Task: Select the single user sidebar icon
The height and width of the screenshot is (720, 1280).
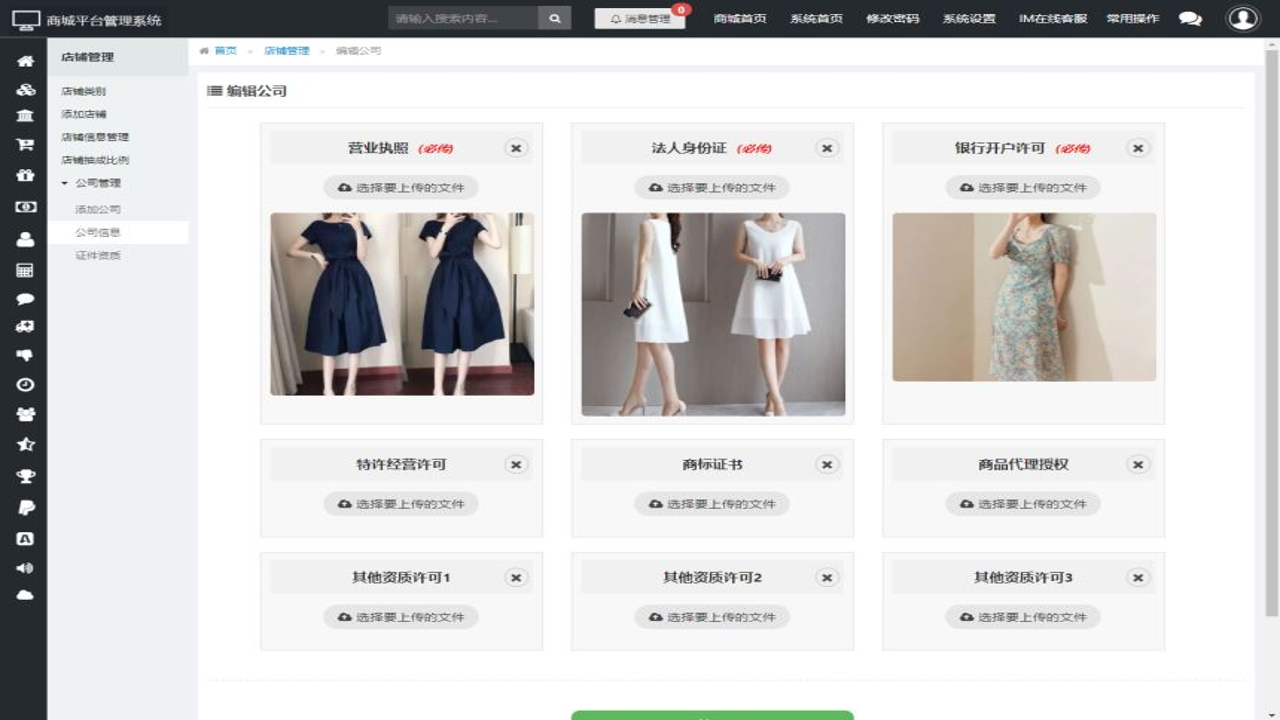Action: pos(25,239)
